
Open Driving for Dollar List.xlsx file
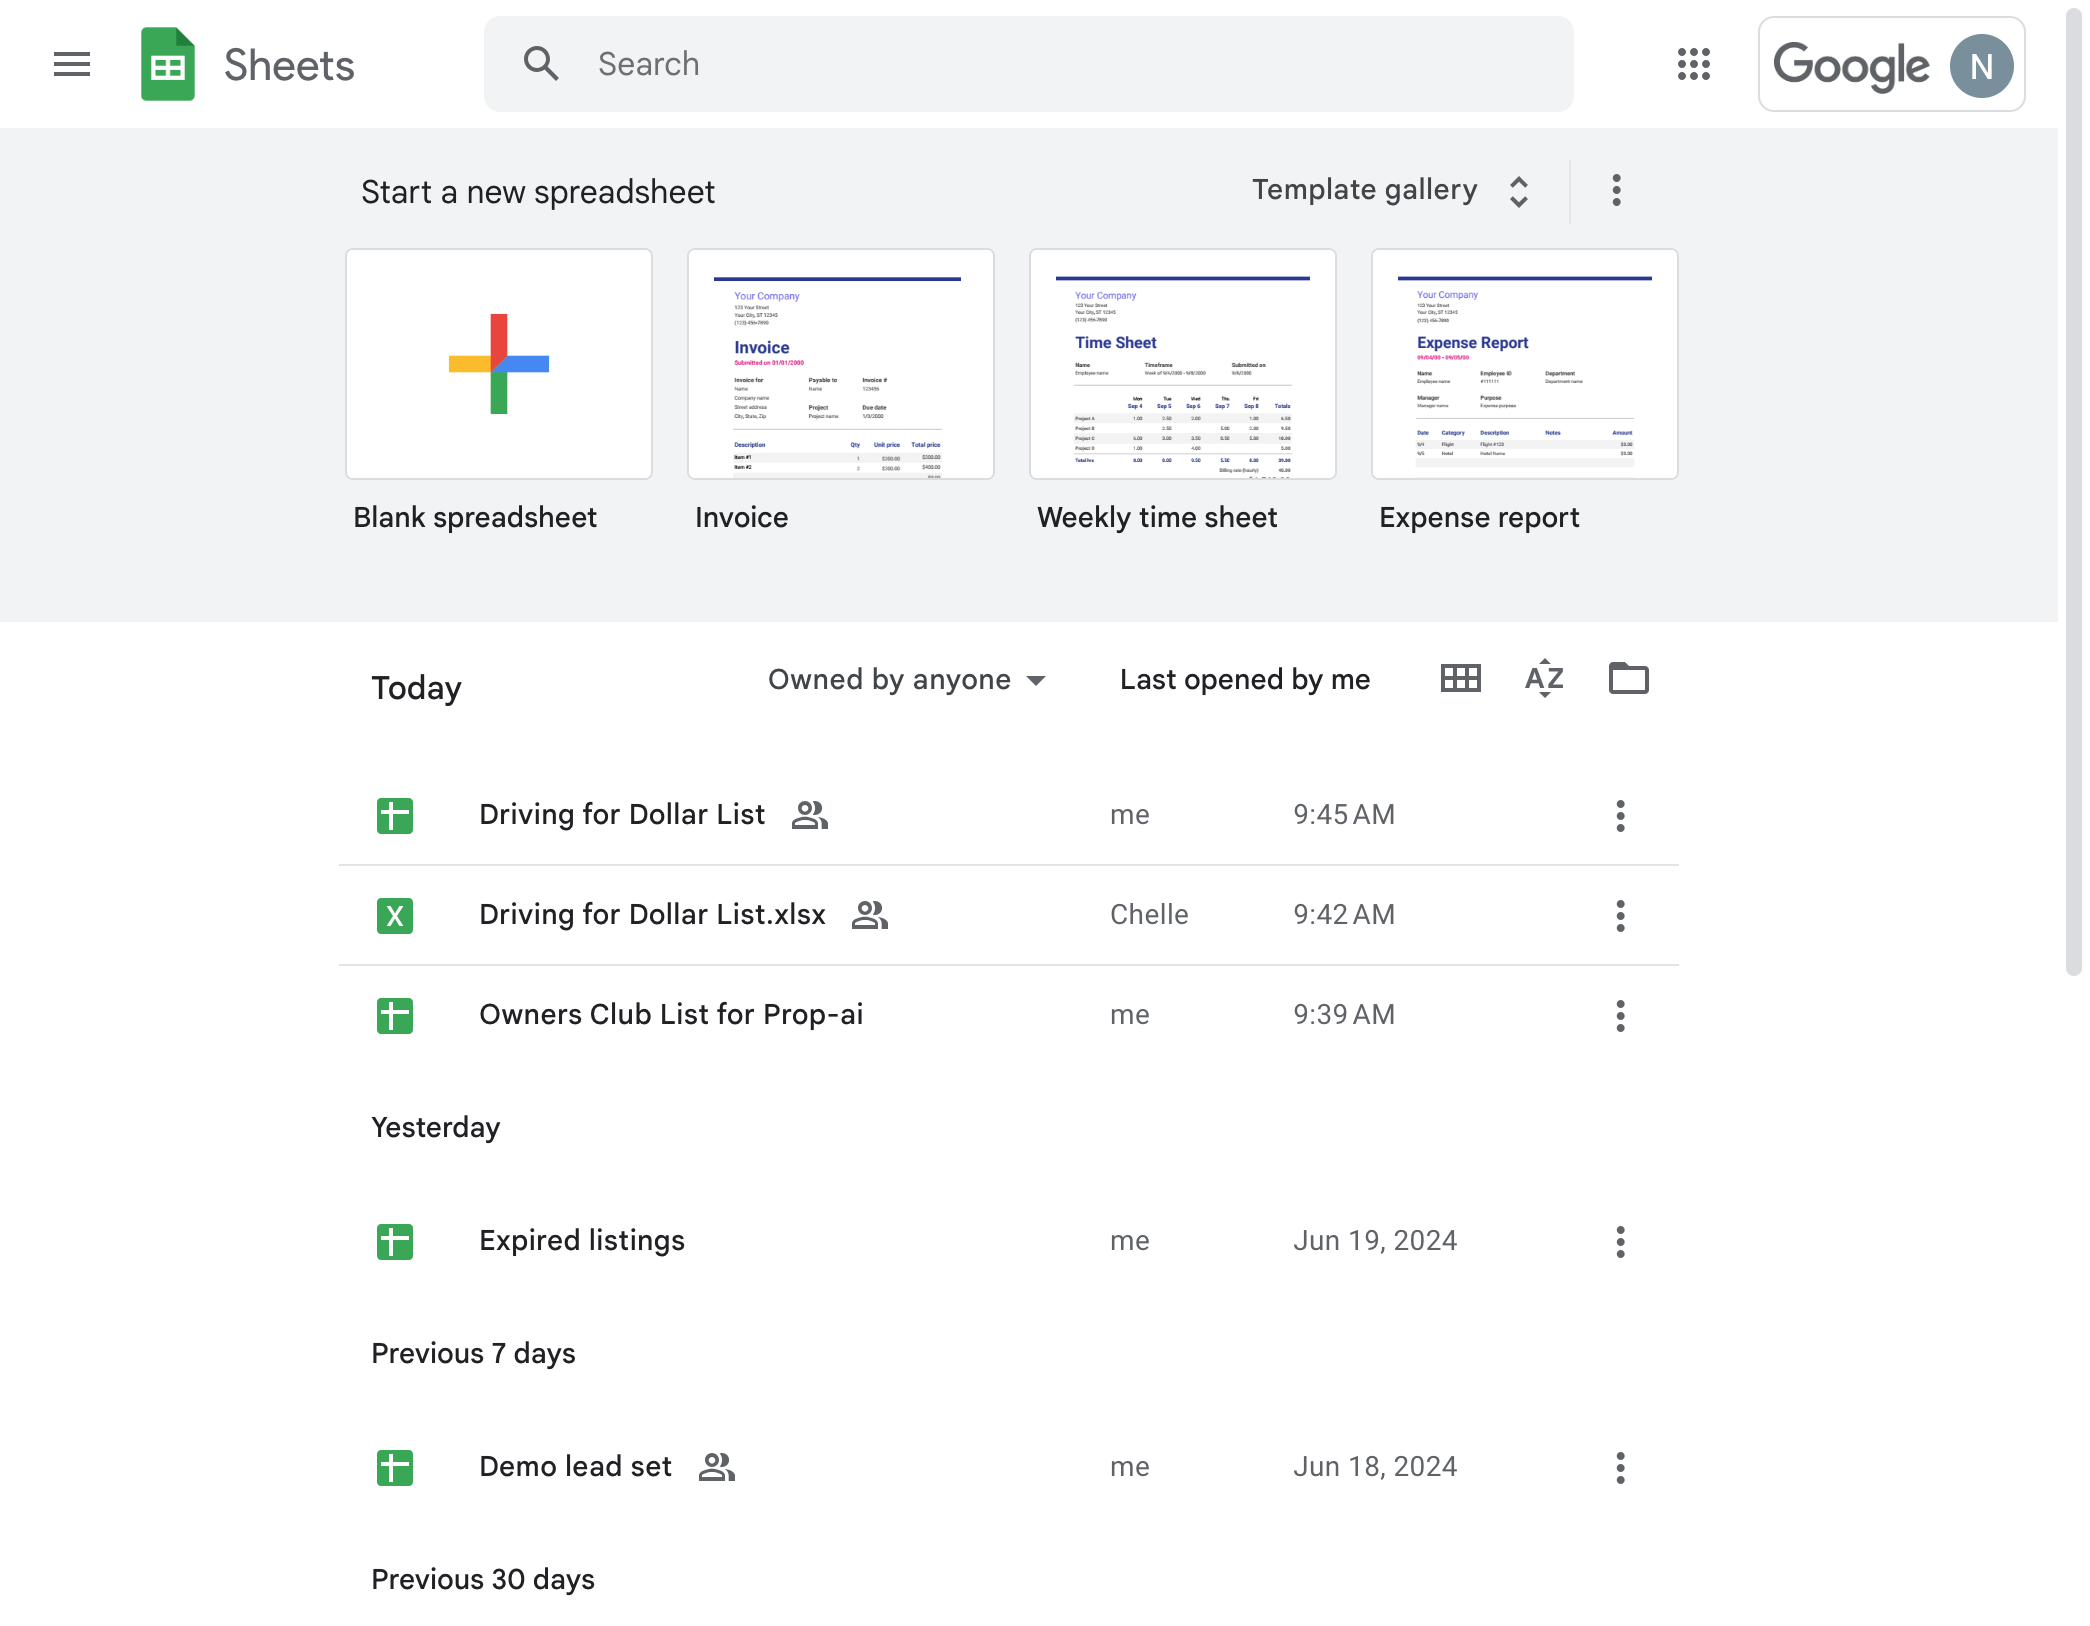1008,915
